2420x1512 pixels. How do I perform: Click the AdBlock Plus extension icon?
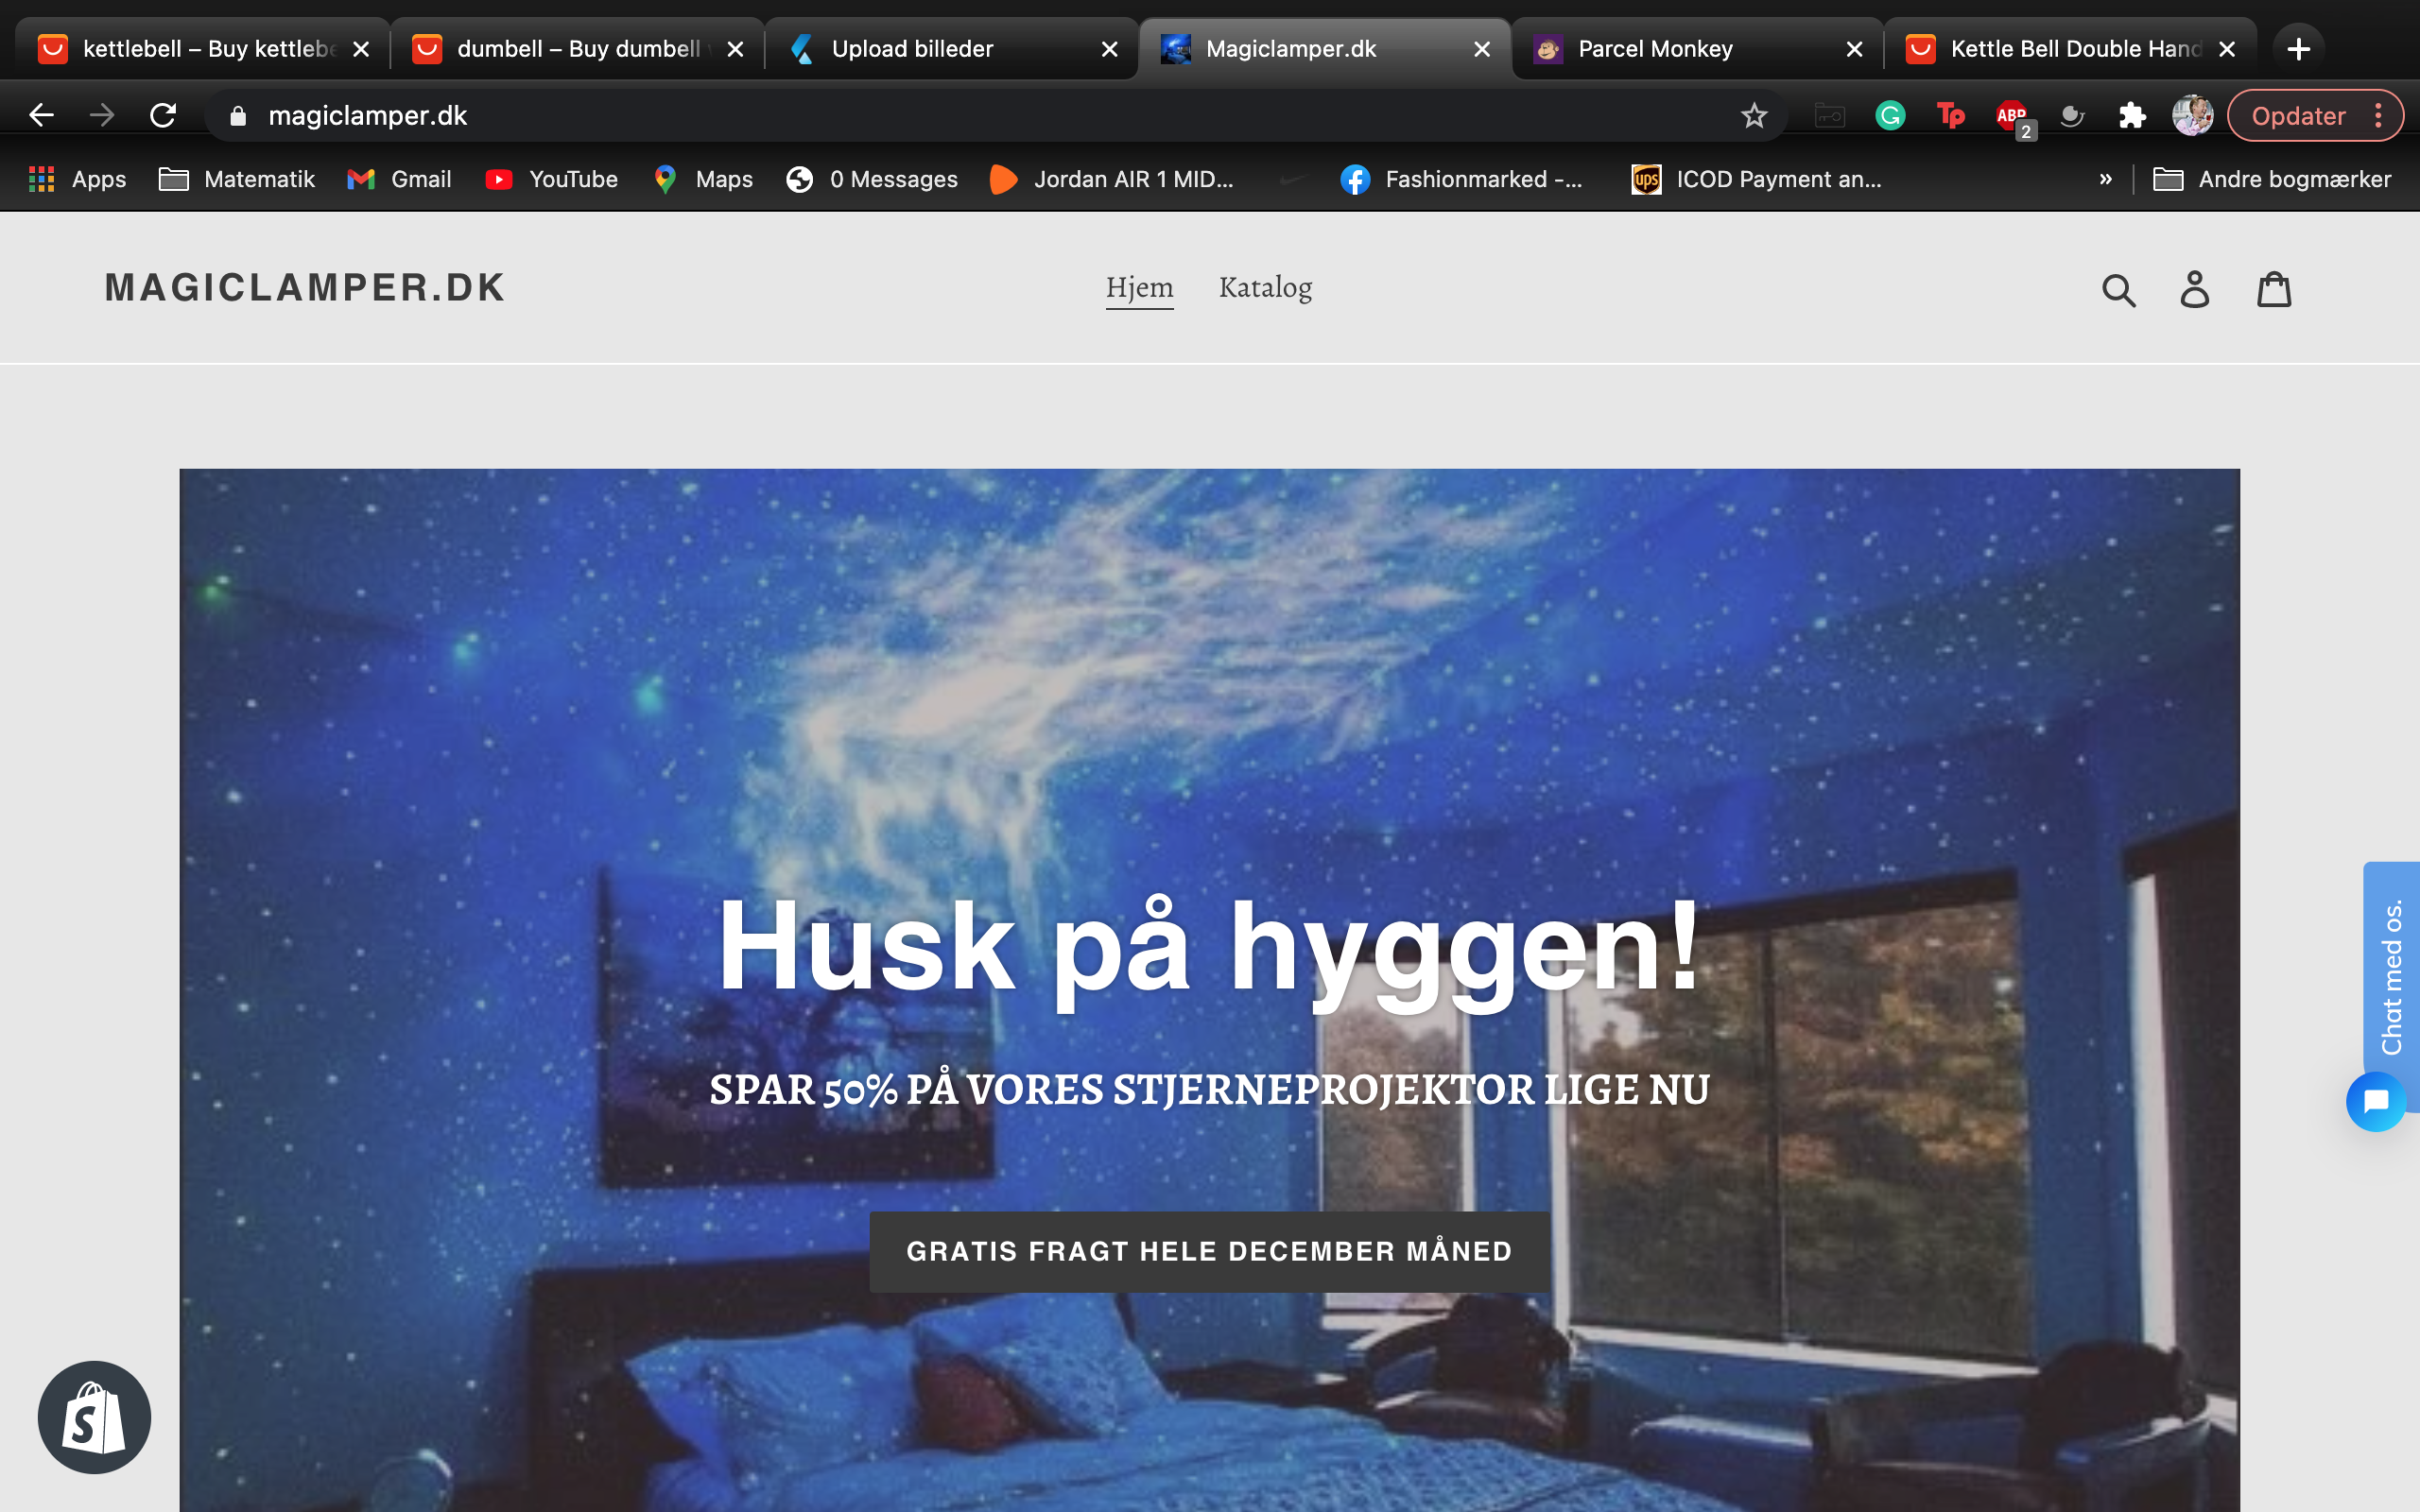pyautogui.click(x=2011, y=116)
